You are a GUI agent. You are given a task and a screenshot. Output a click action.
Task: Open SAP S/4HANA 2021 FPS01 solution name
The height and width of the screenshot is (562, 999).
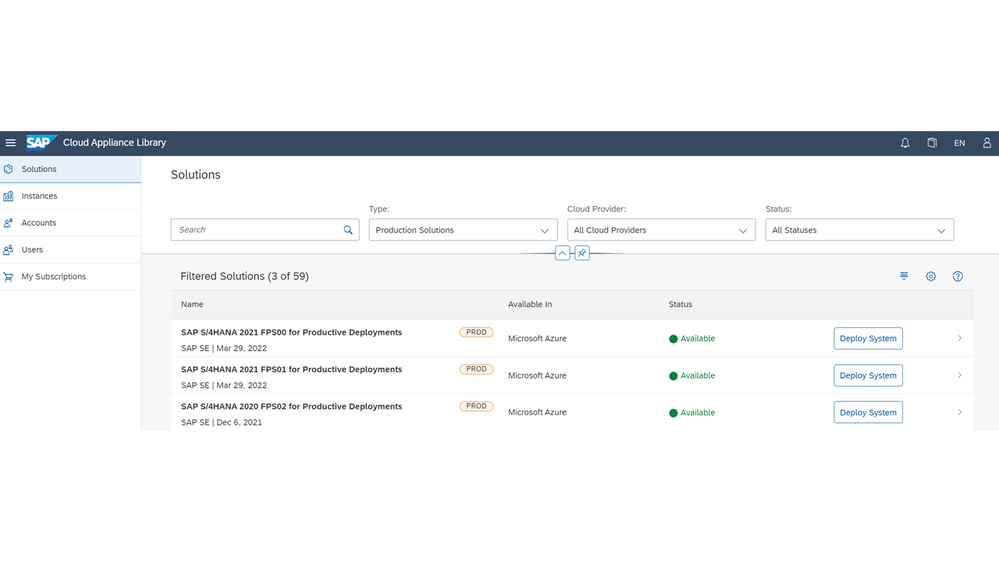291,369
